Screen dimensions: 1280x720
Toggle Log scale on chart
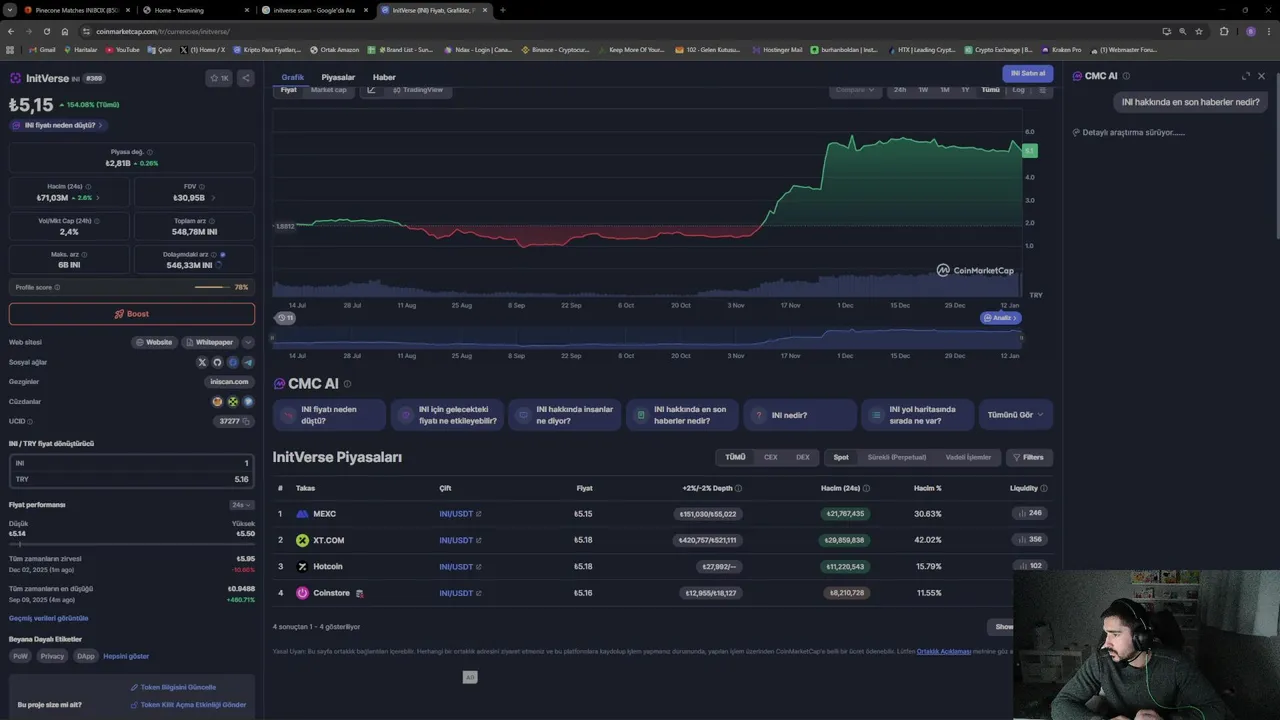point(1018,90)
